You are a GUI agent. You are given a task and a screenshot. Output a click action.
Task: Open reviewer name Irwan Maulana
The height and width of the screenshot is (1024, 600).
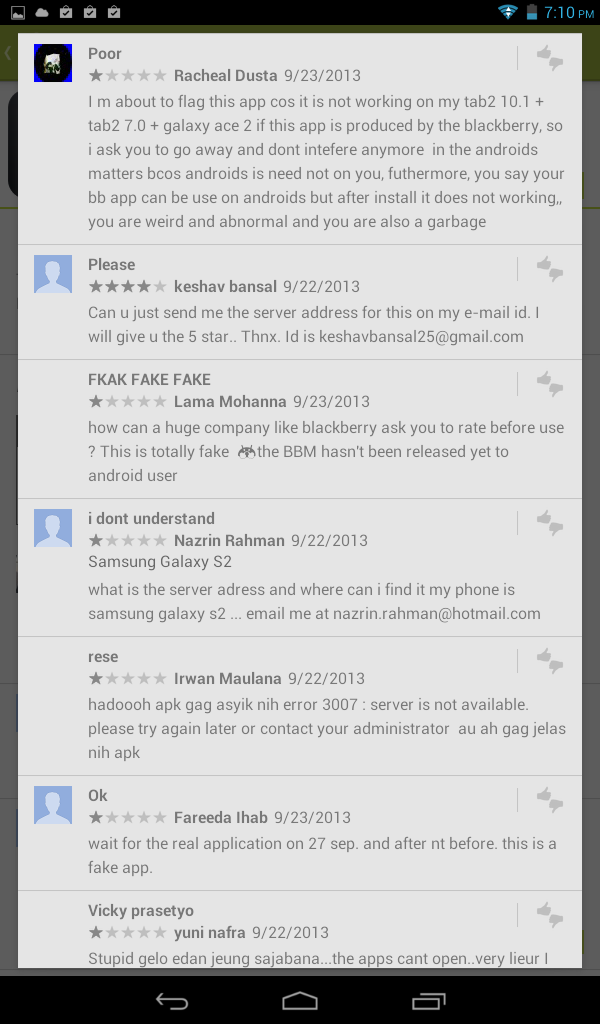(x=227, y=679)
